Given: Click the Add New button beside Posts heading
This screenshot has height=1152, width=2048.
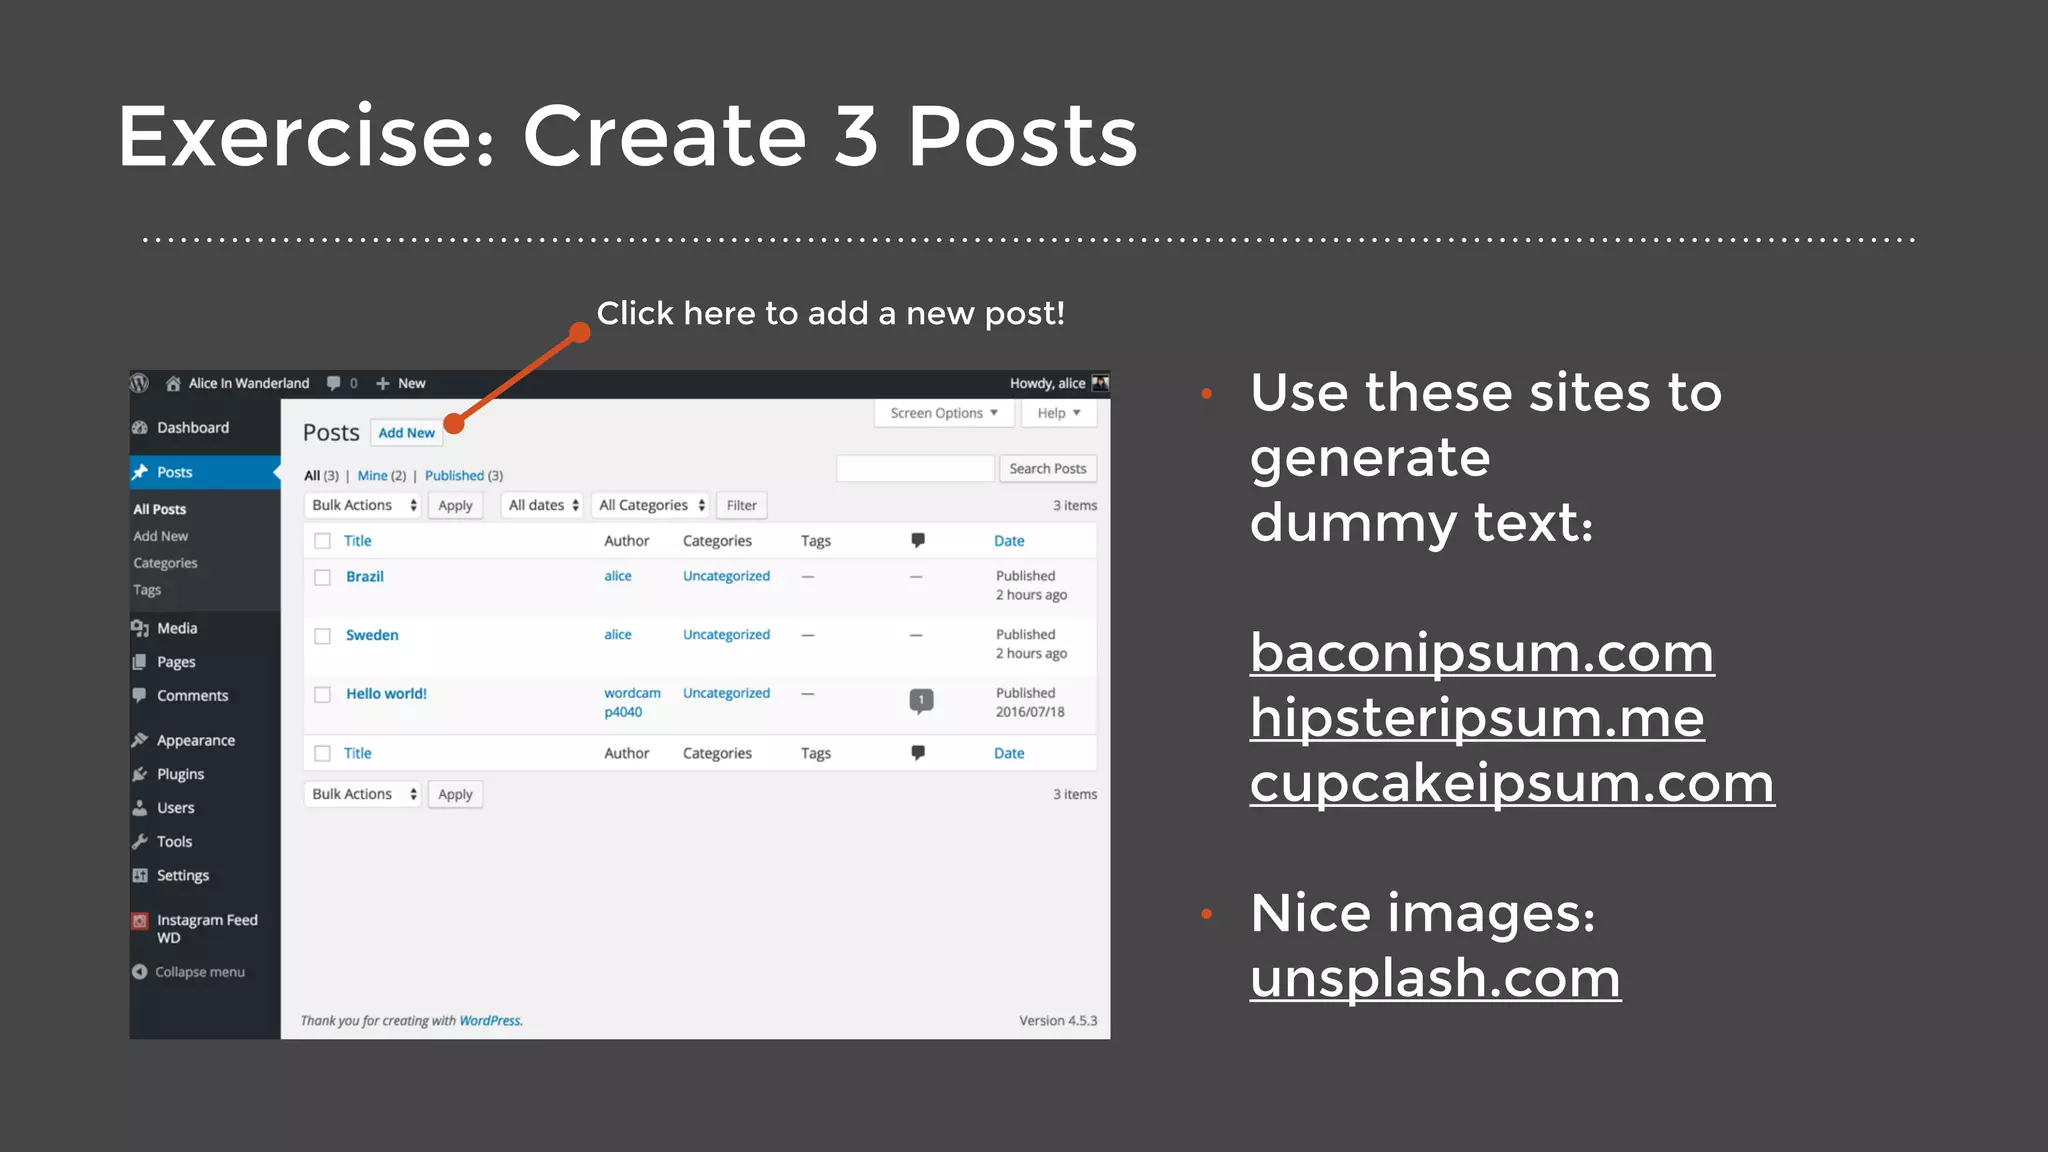Looking at the screenshot, I should 406,433.
